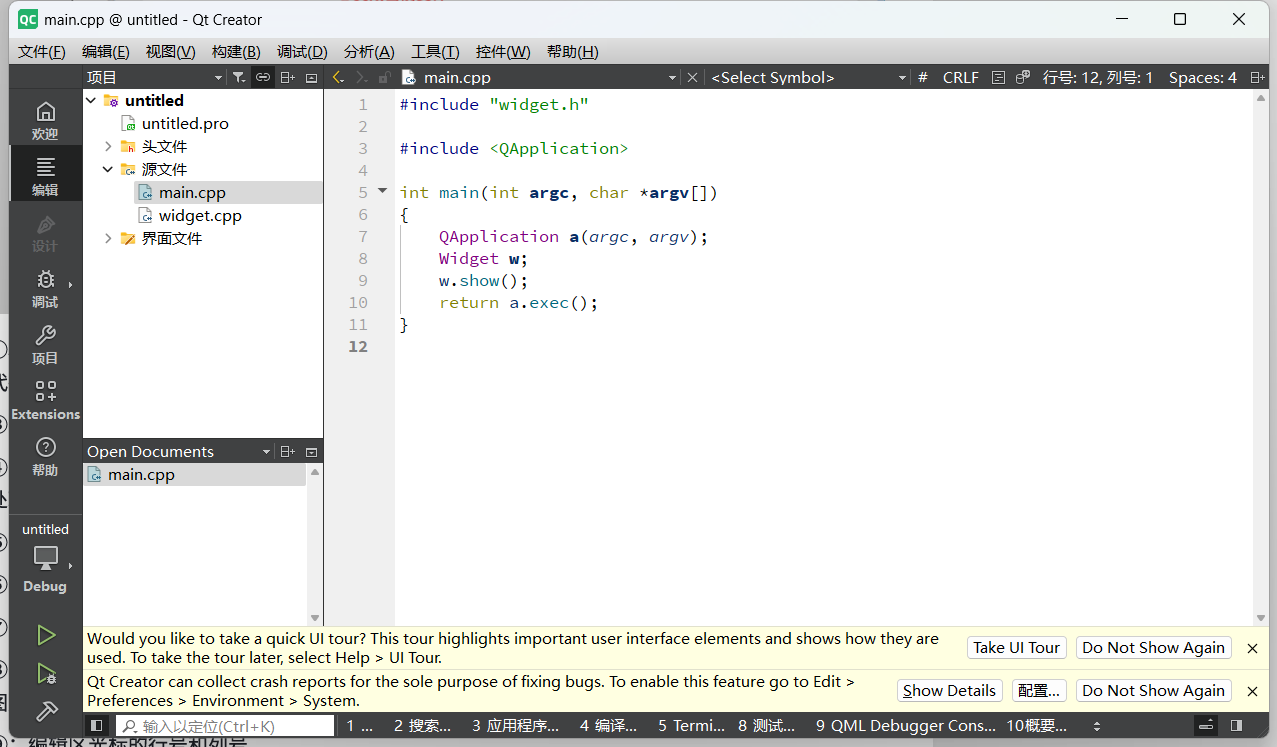The image size is (1277, 747).
Task: Click the analyzer icon beside line number
Action: [x=1022, y=77]
